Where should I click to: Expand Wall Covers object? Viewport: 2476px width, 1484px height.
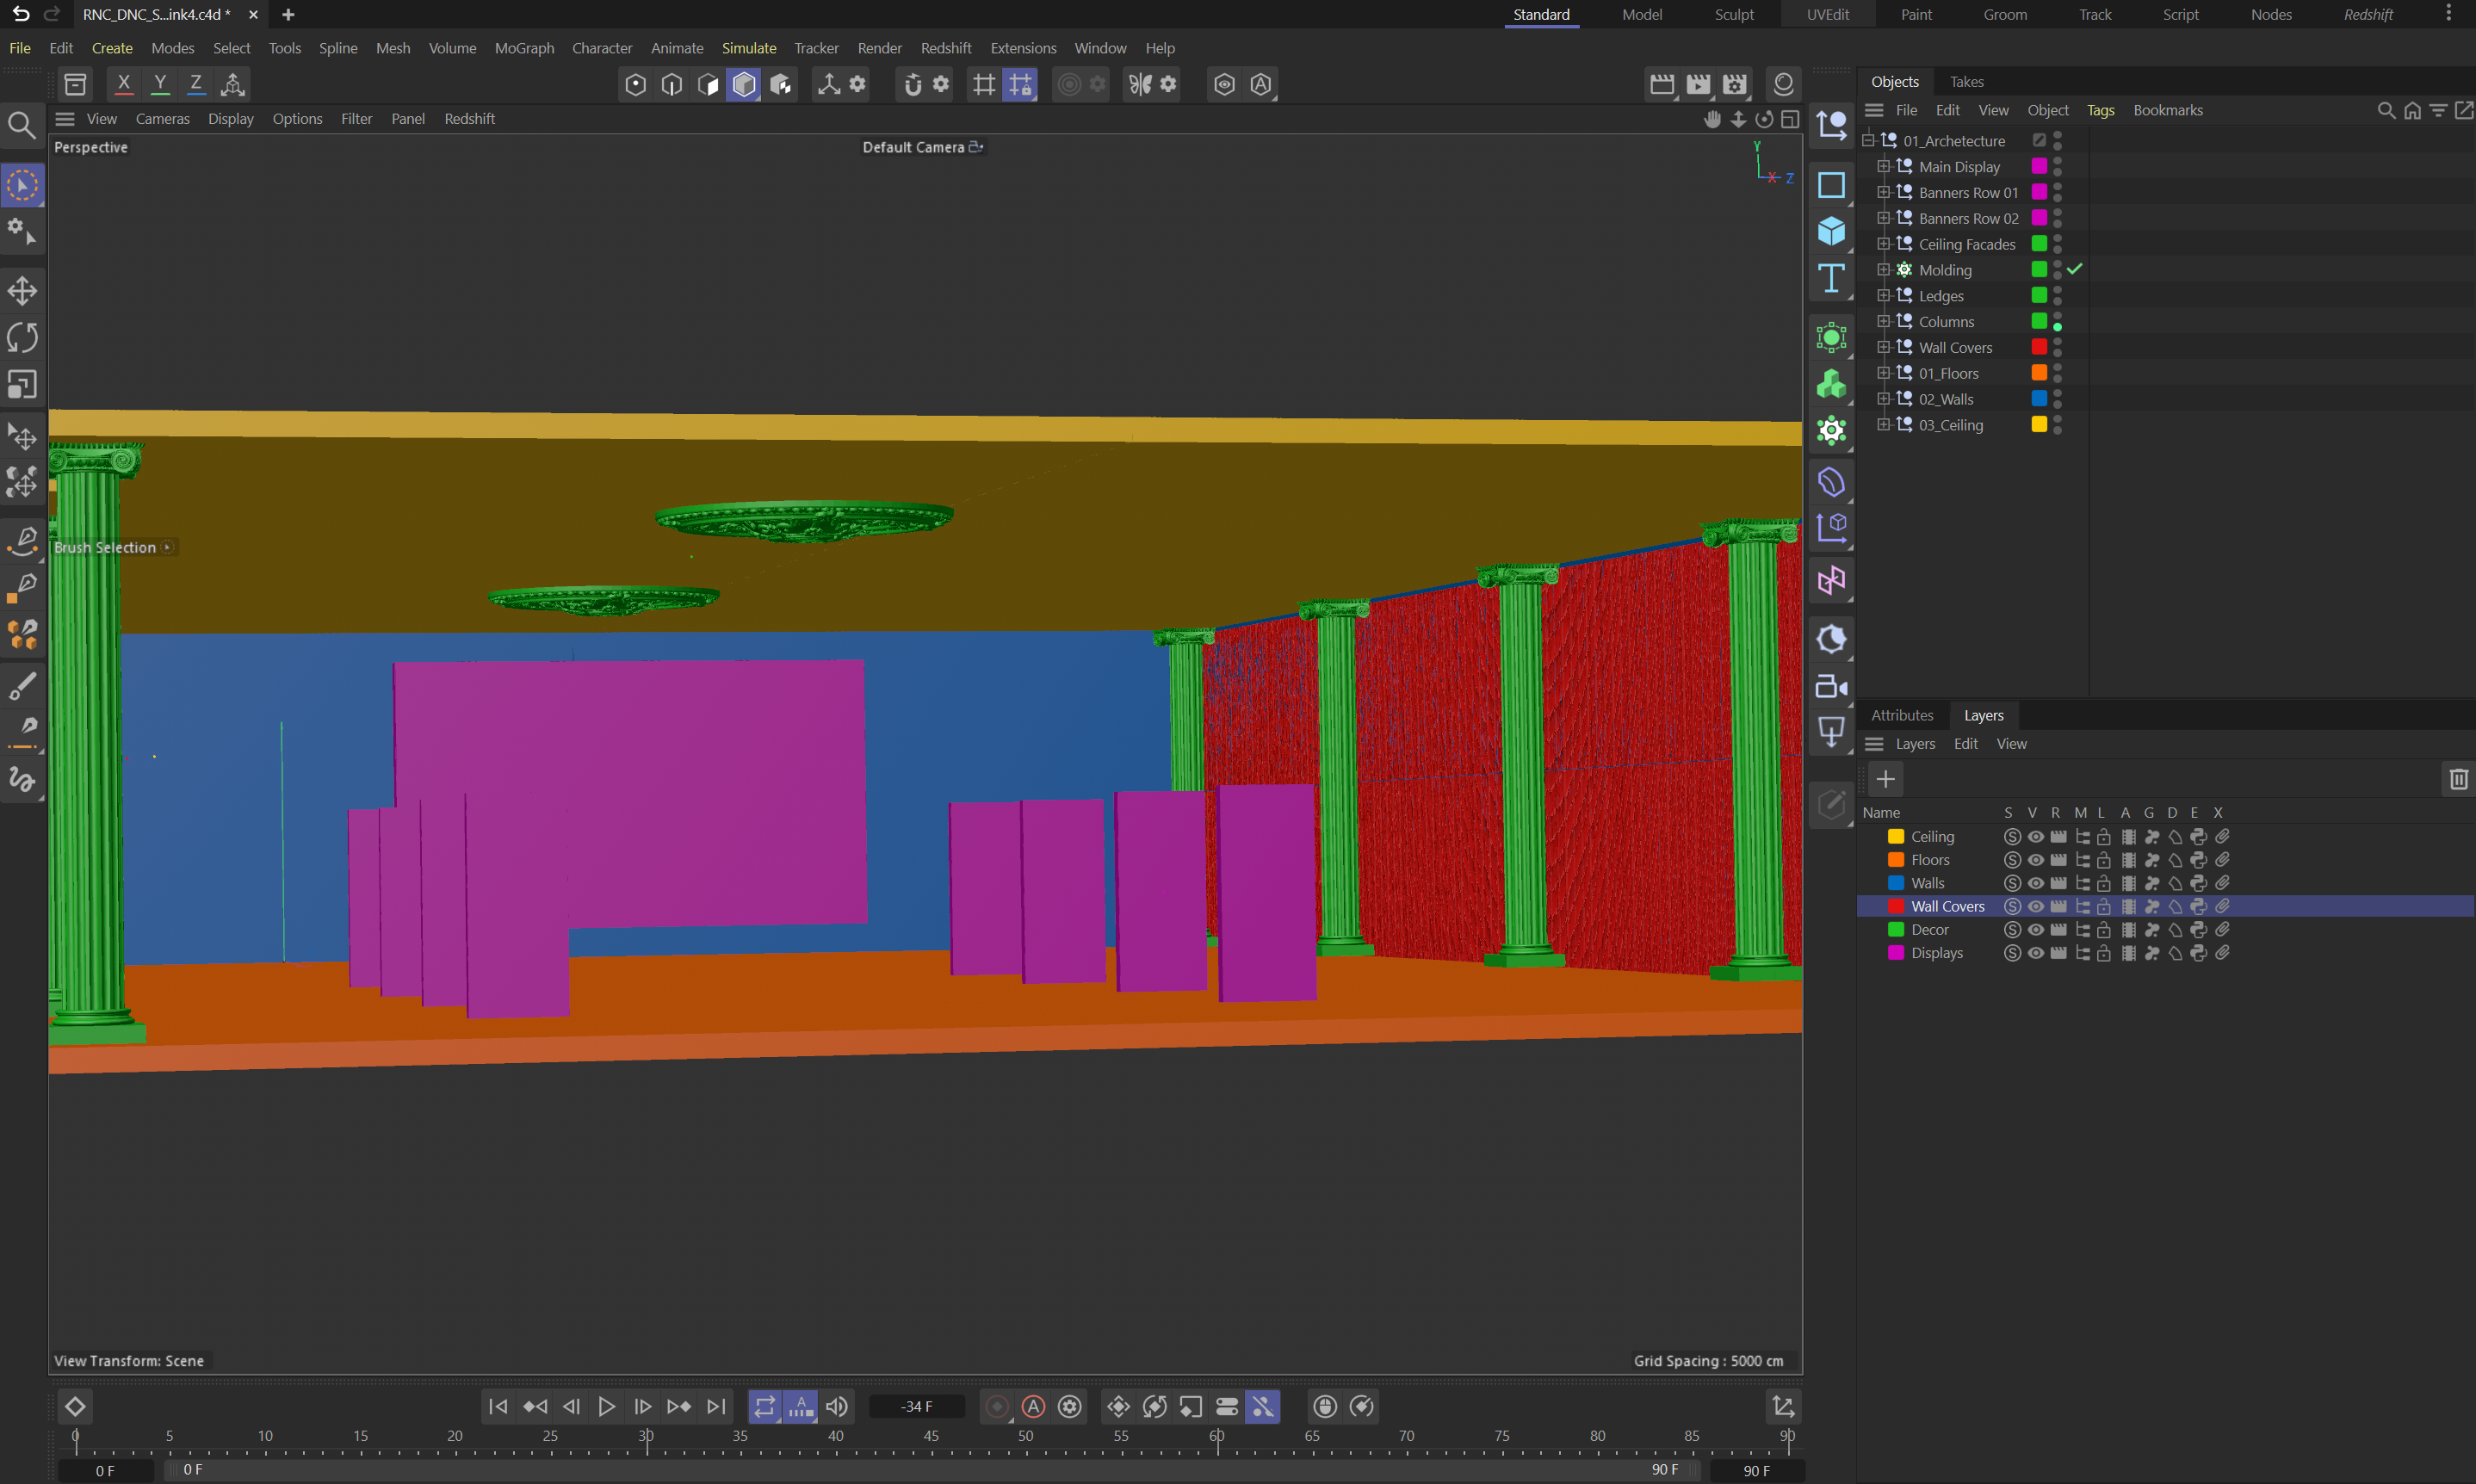(x=1884, y=347)
